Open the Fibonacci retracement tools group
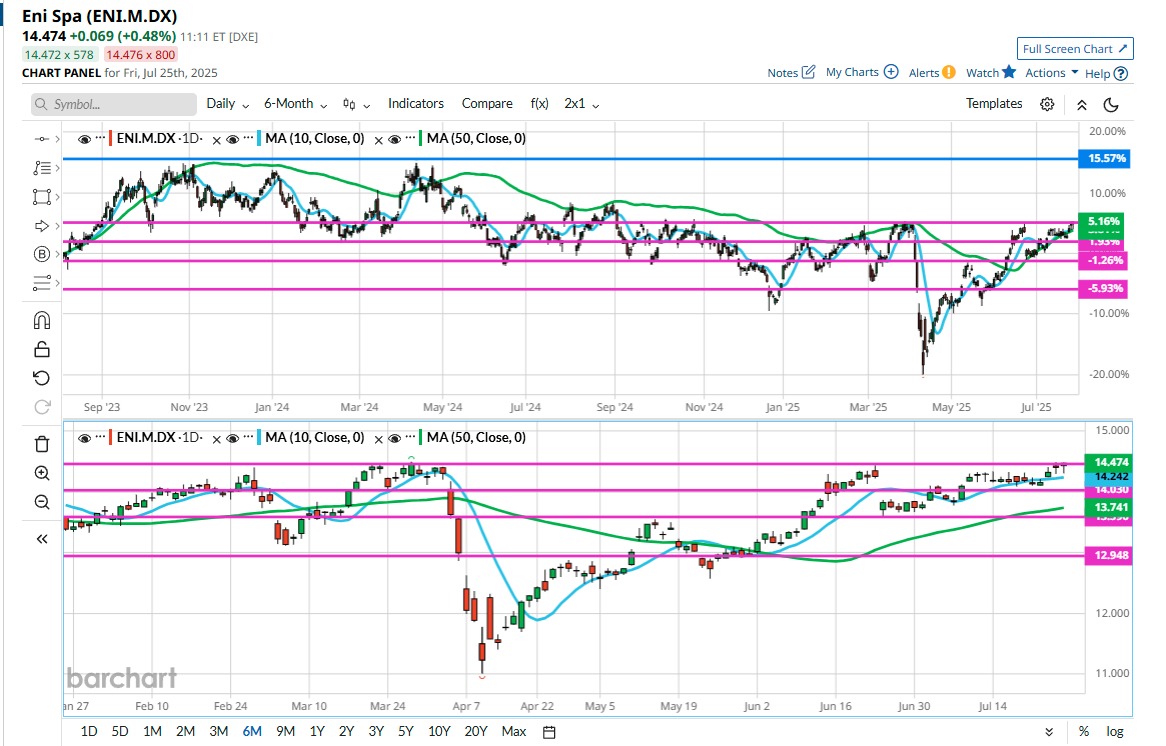The image size is (1166, 746). tap(42, 168)
